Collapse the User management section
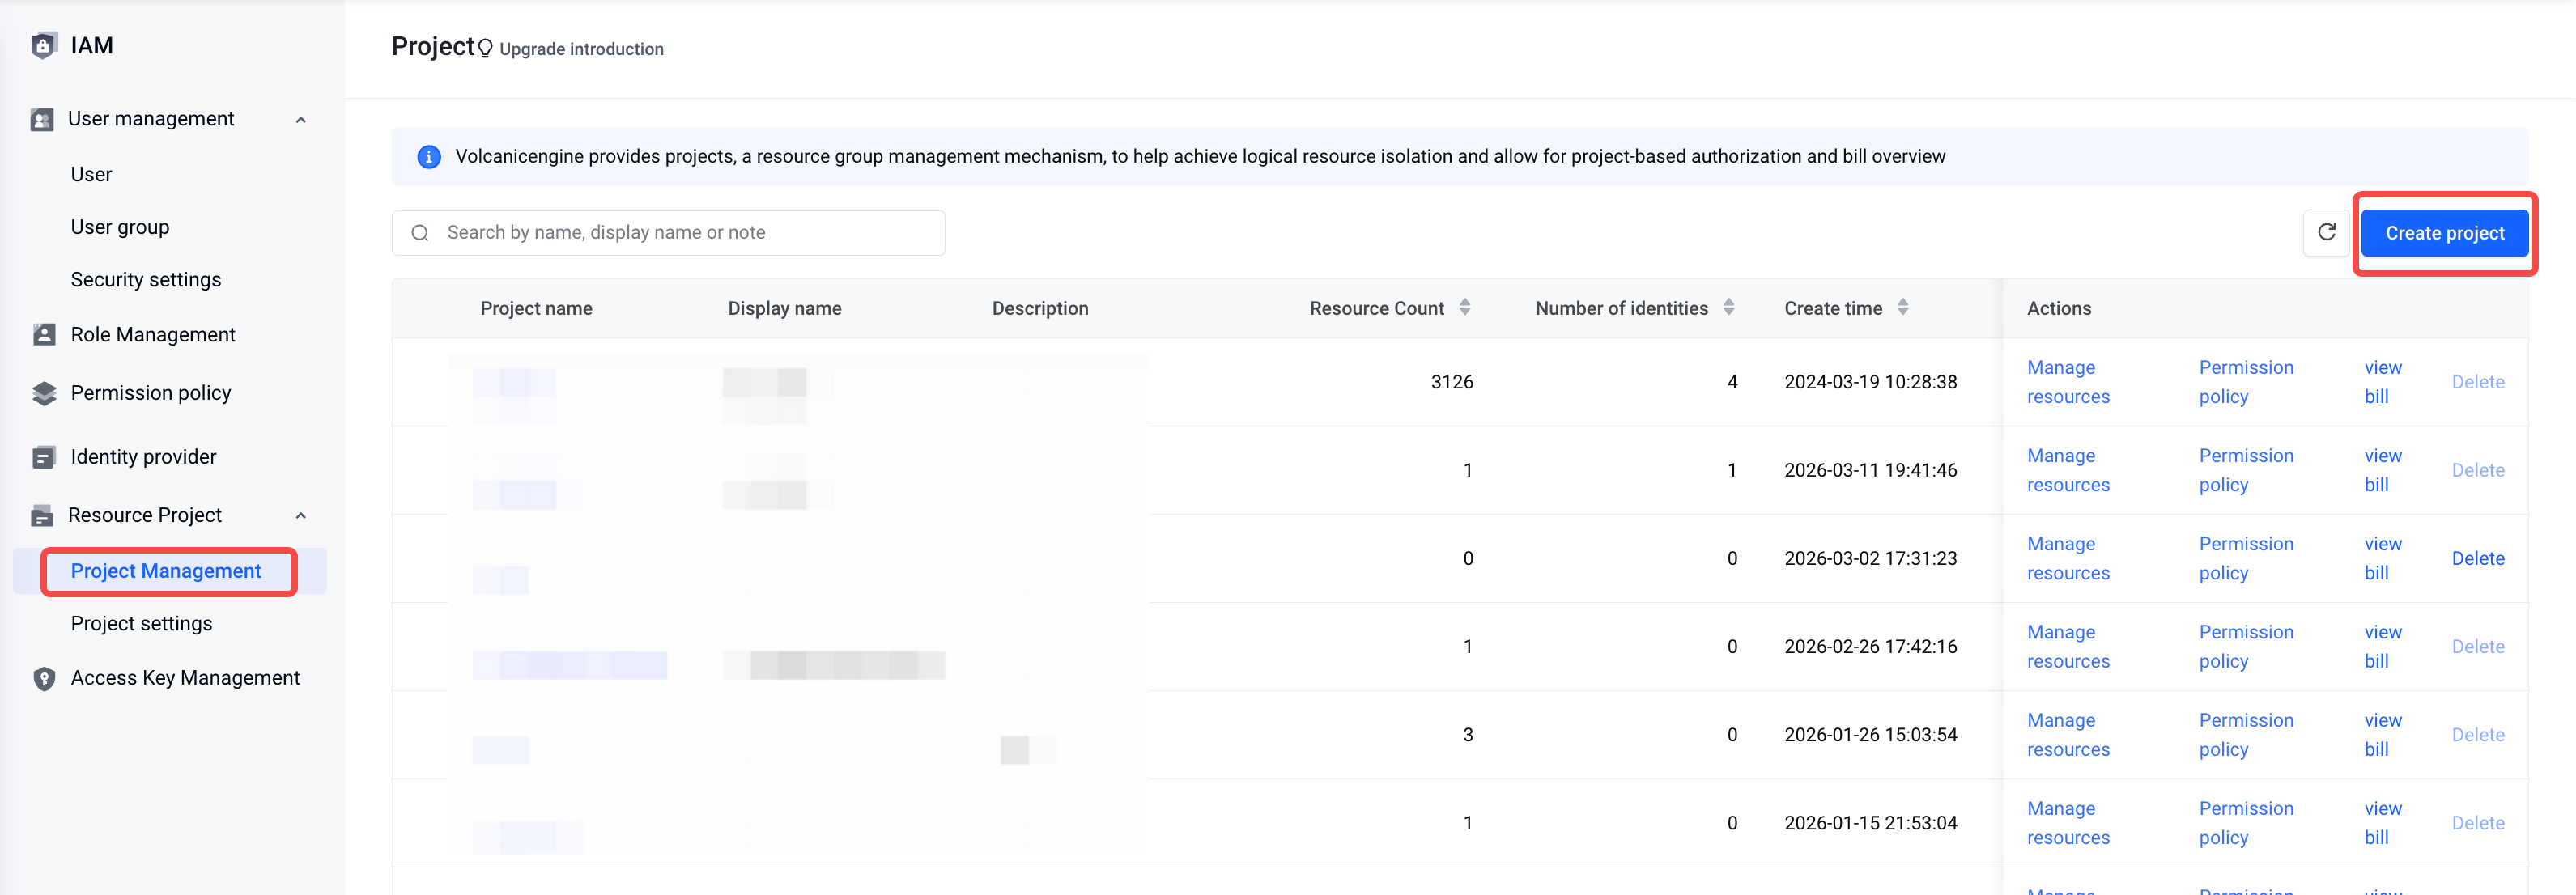This screenshot has width=2576, height=895. click(301, 120)
